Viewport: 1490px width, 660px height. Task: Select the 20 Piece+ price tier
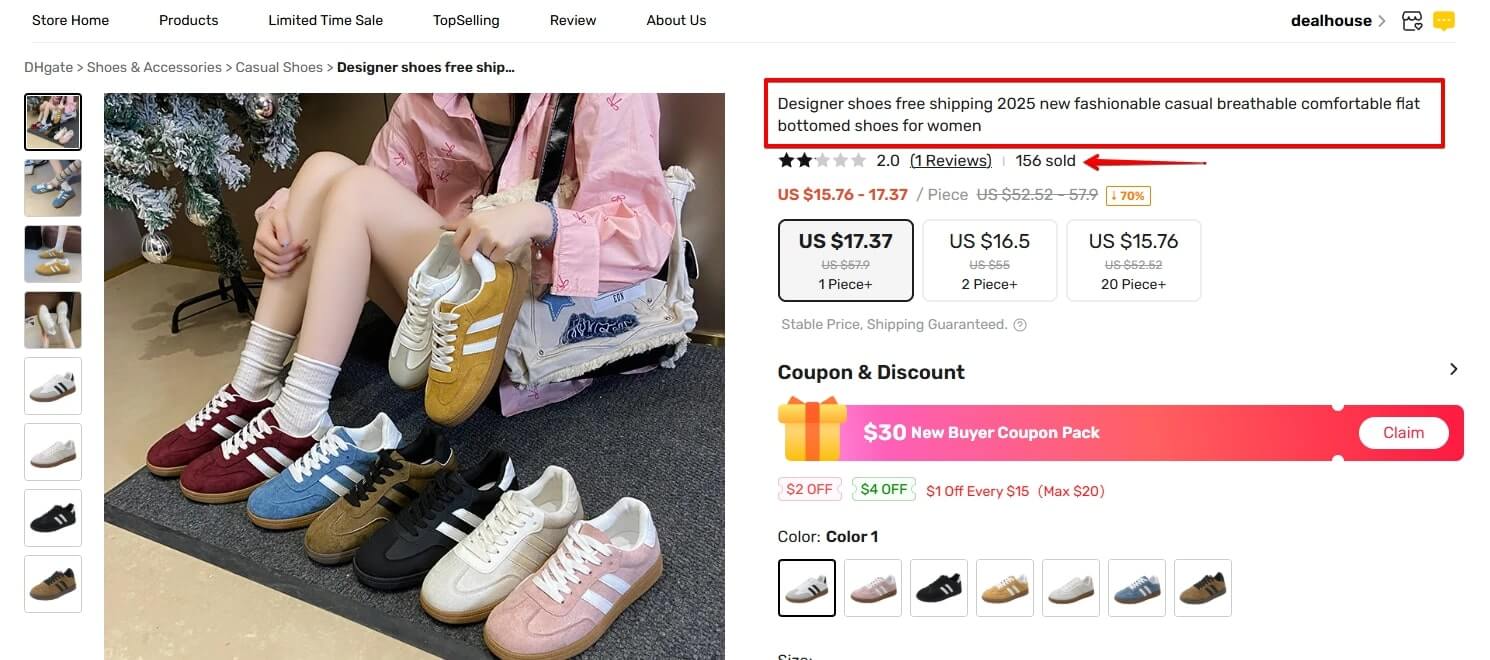(x=1134, y=260)
